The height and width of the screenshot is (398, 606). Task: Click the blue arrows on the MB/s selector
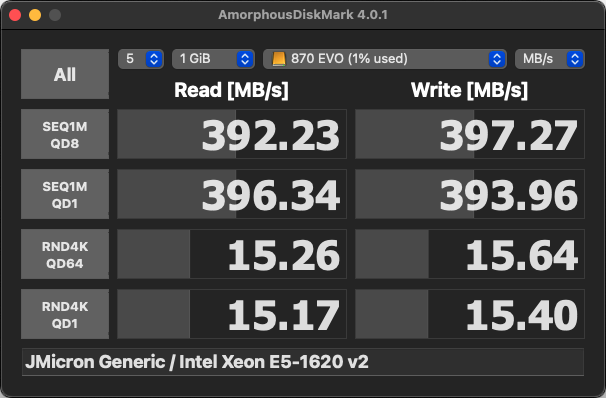575,59
